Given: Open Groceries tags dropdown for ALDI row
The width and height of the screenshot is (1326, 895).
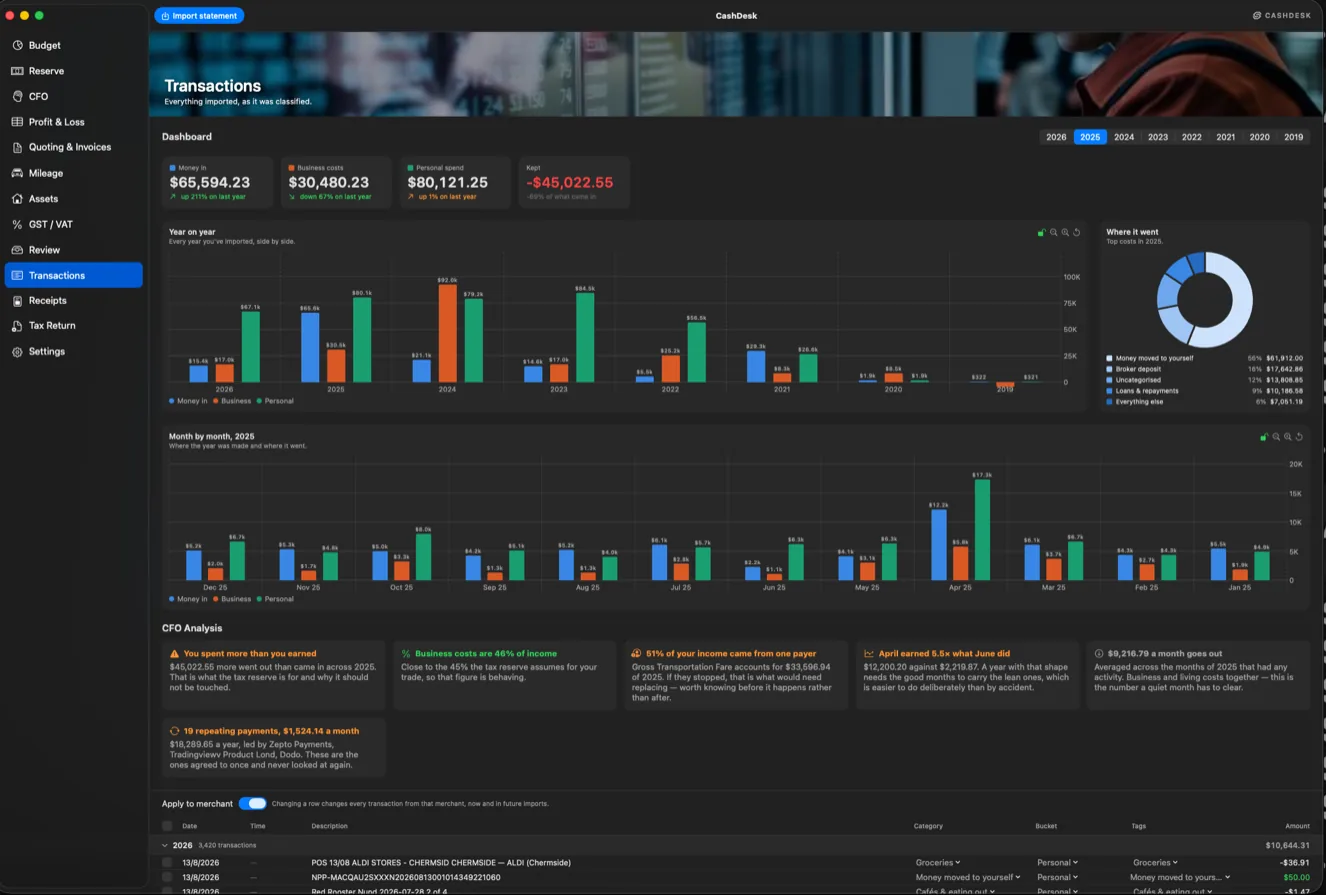Looking at the screenshot, I should coord(1155,862).
